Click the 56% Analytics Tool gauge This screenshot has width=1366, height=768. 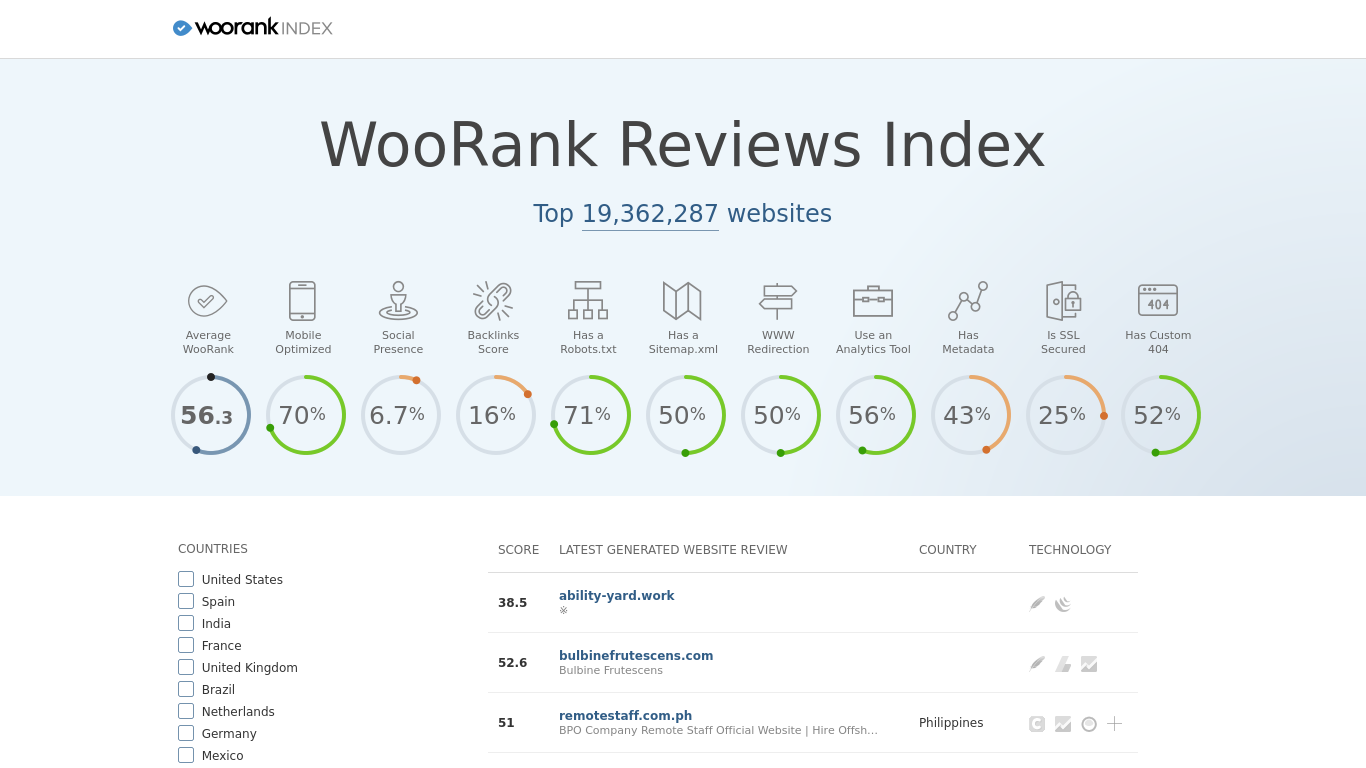tap(875, 415)
